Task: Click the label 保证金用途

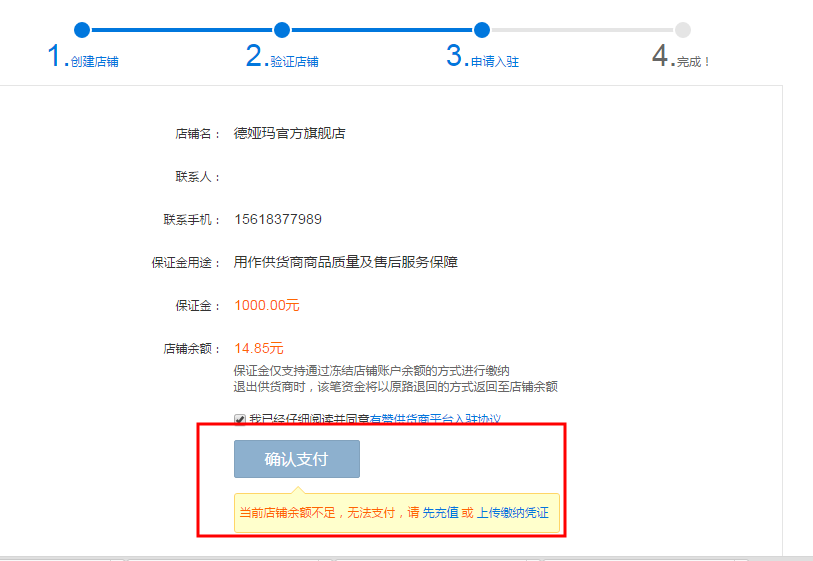Action: (x=185, y=263)
